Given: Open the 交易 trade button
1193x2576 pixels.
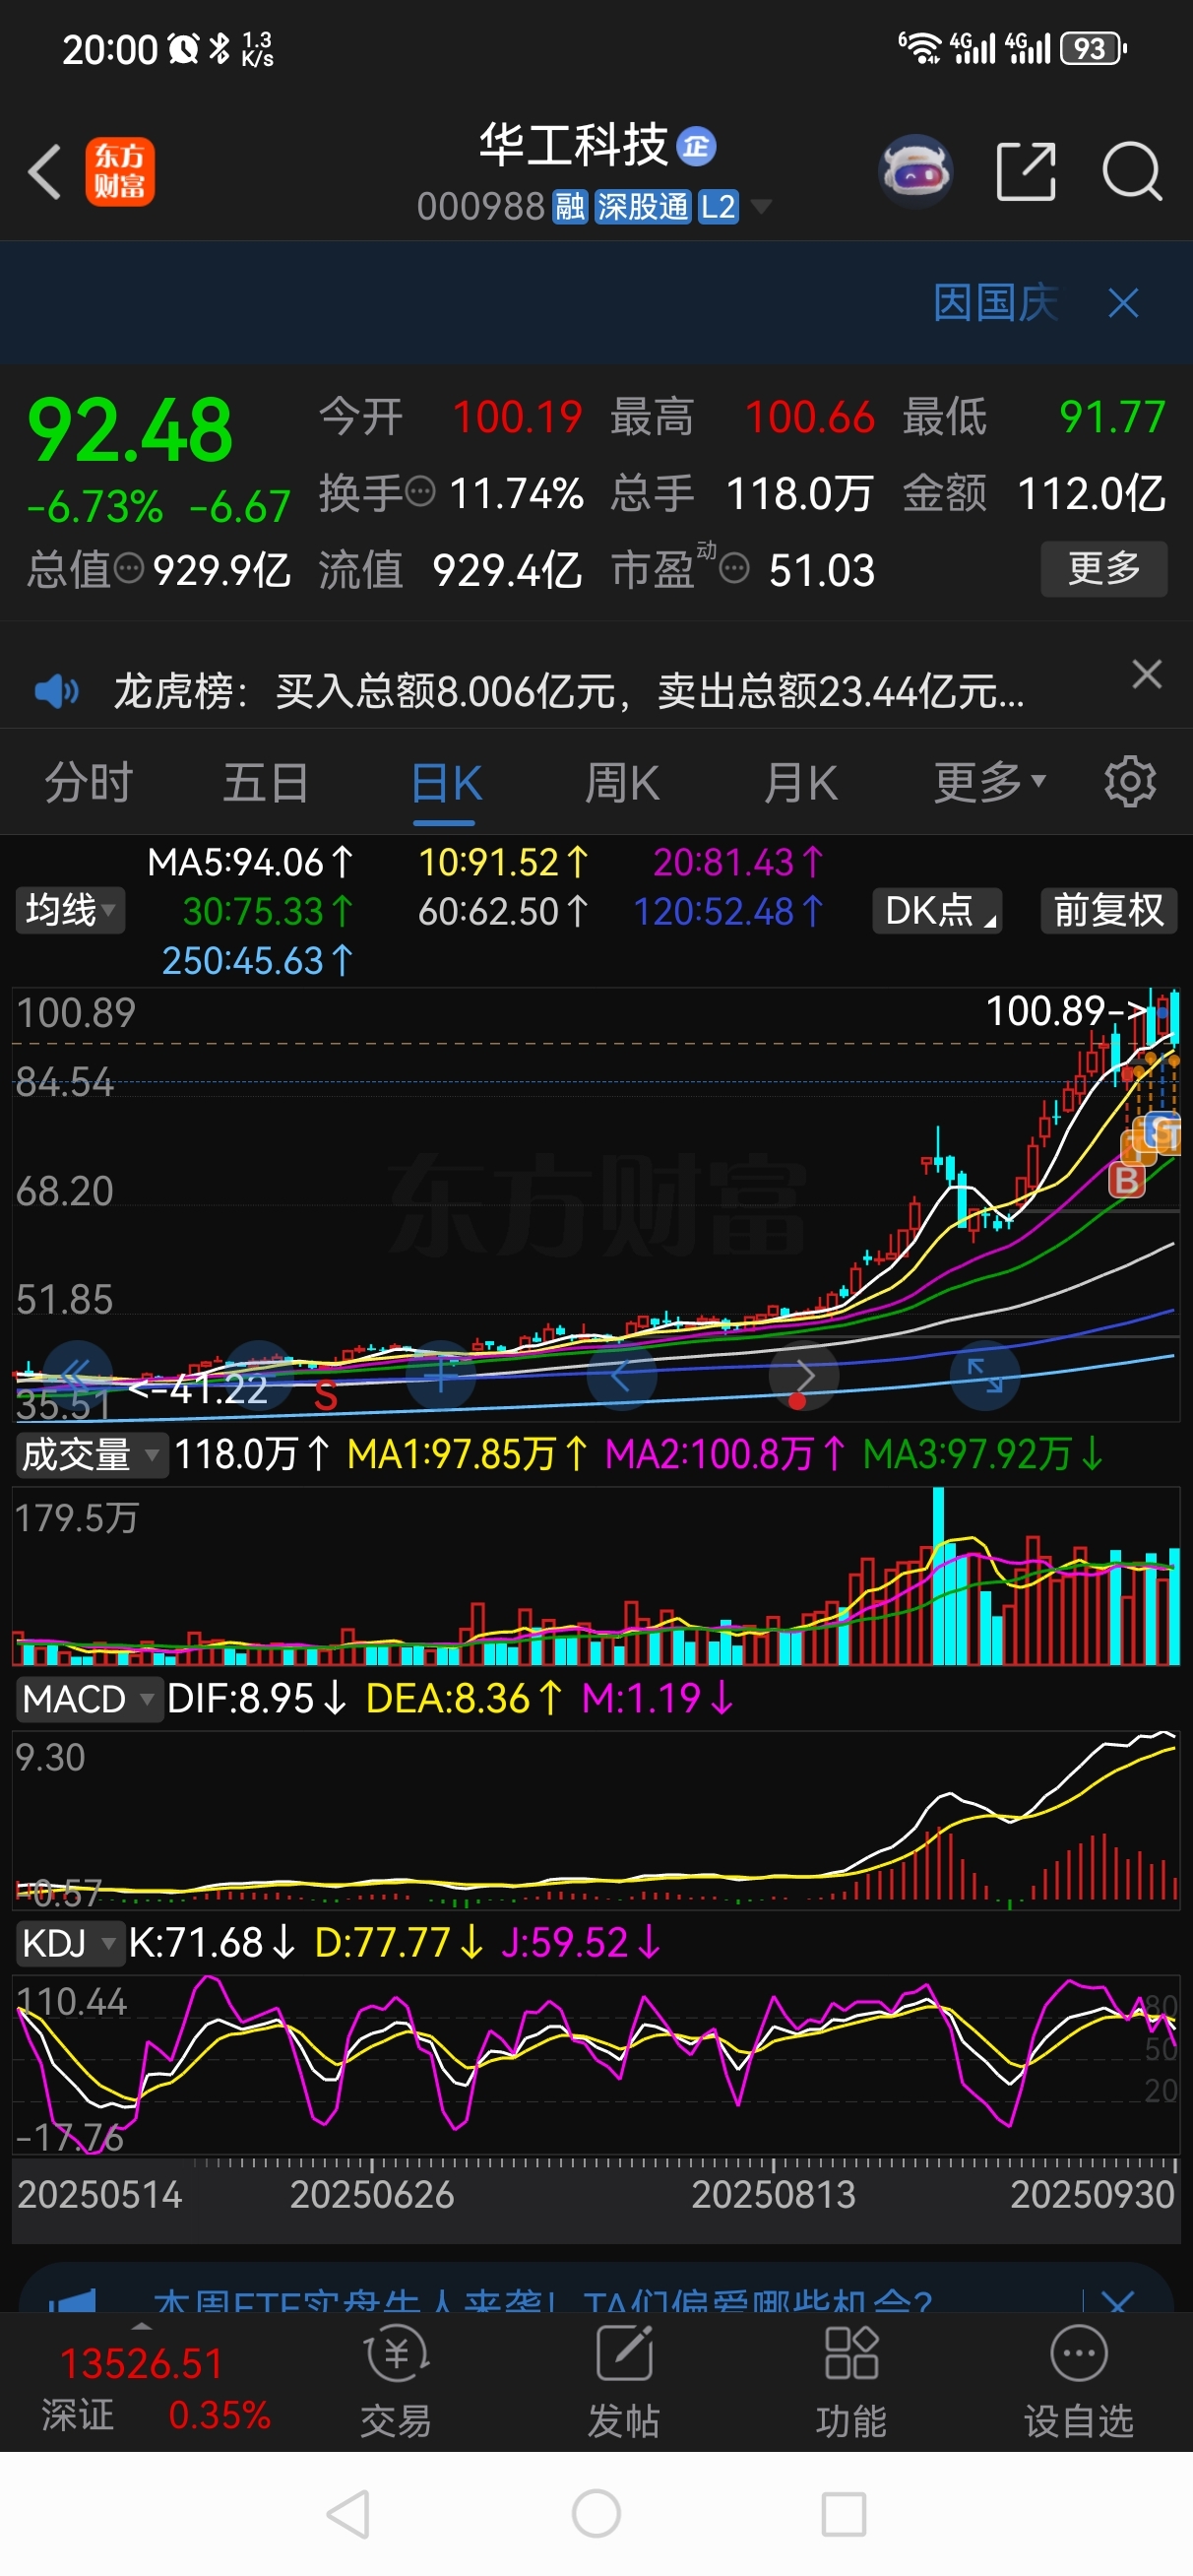Looking at the screenshot, I should (x=396, y=2383).
